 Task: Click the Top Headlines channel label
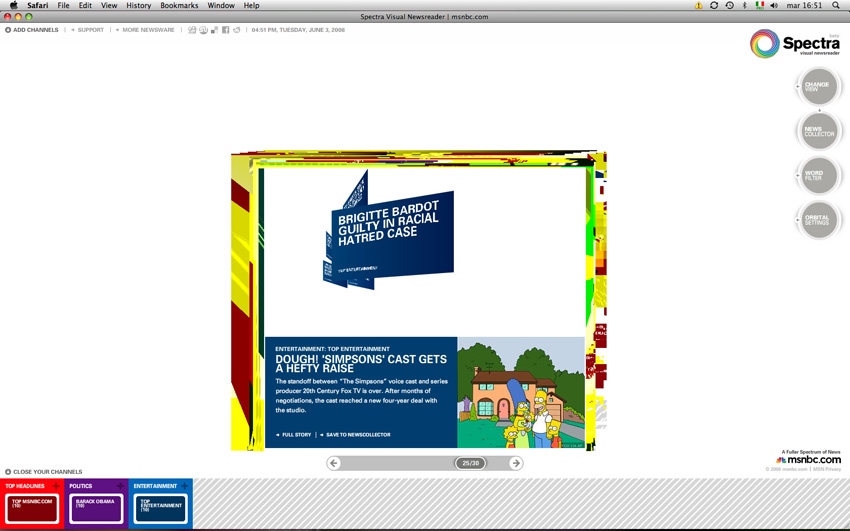coord(25,486)
